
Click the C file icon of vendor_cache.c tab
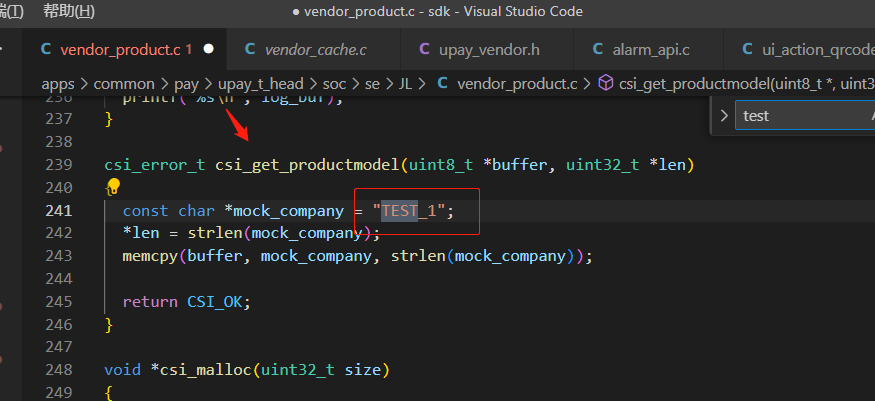[250, 50]
